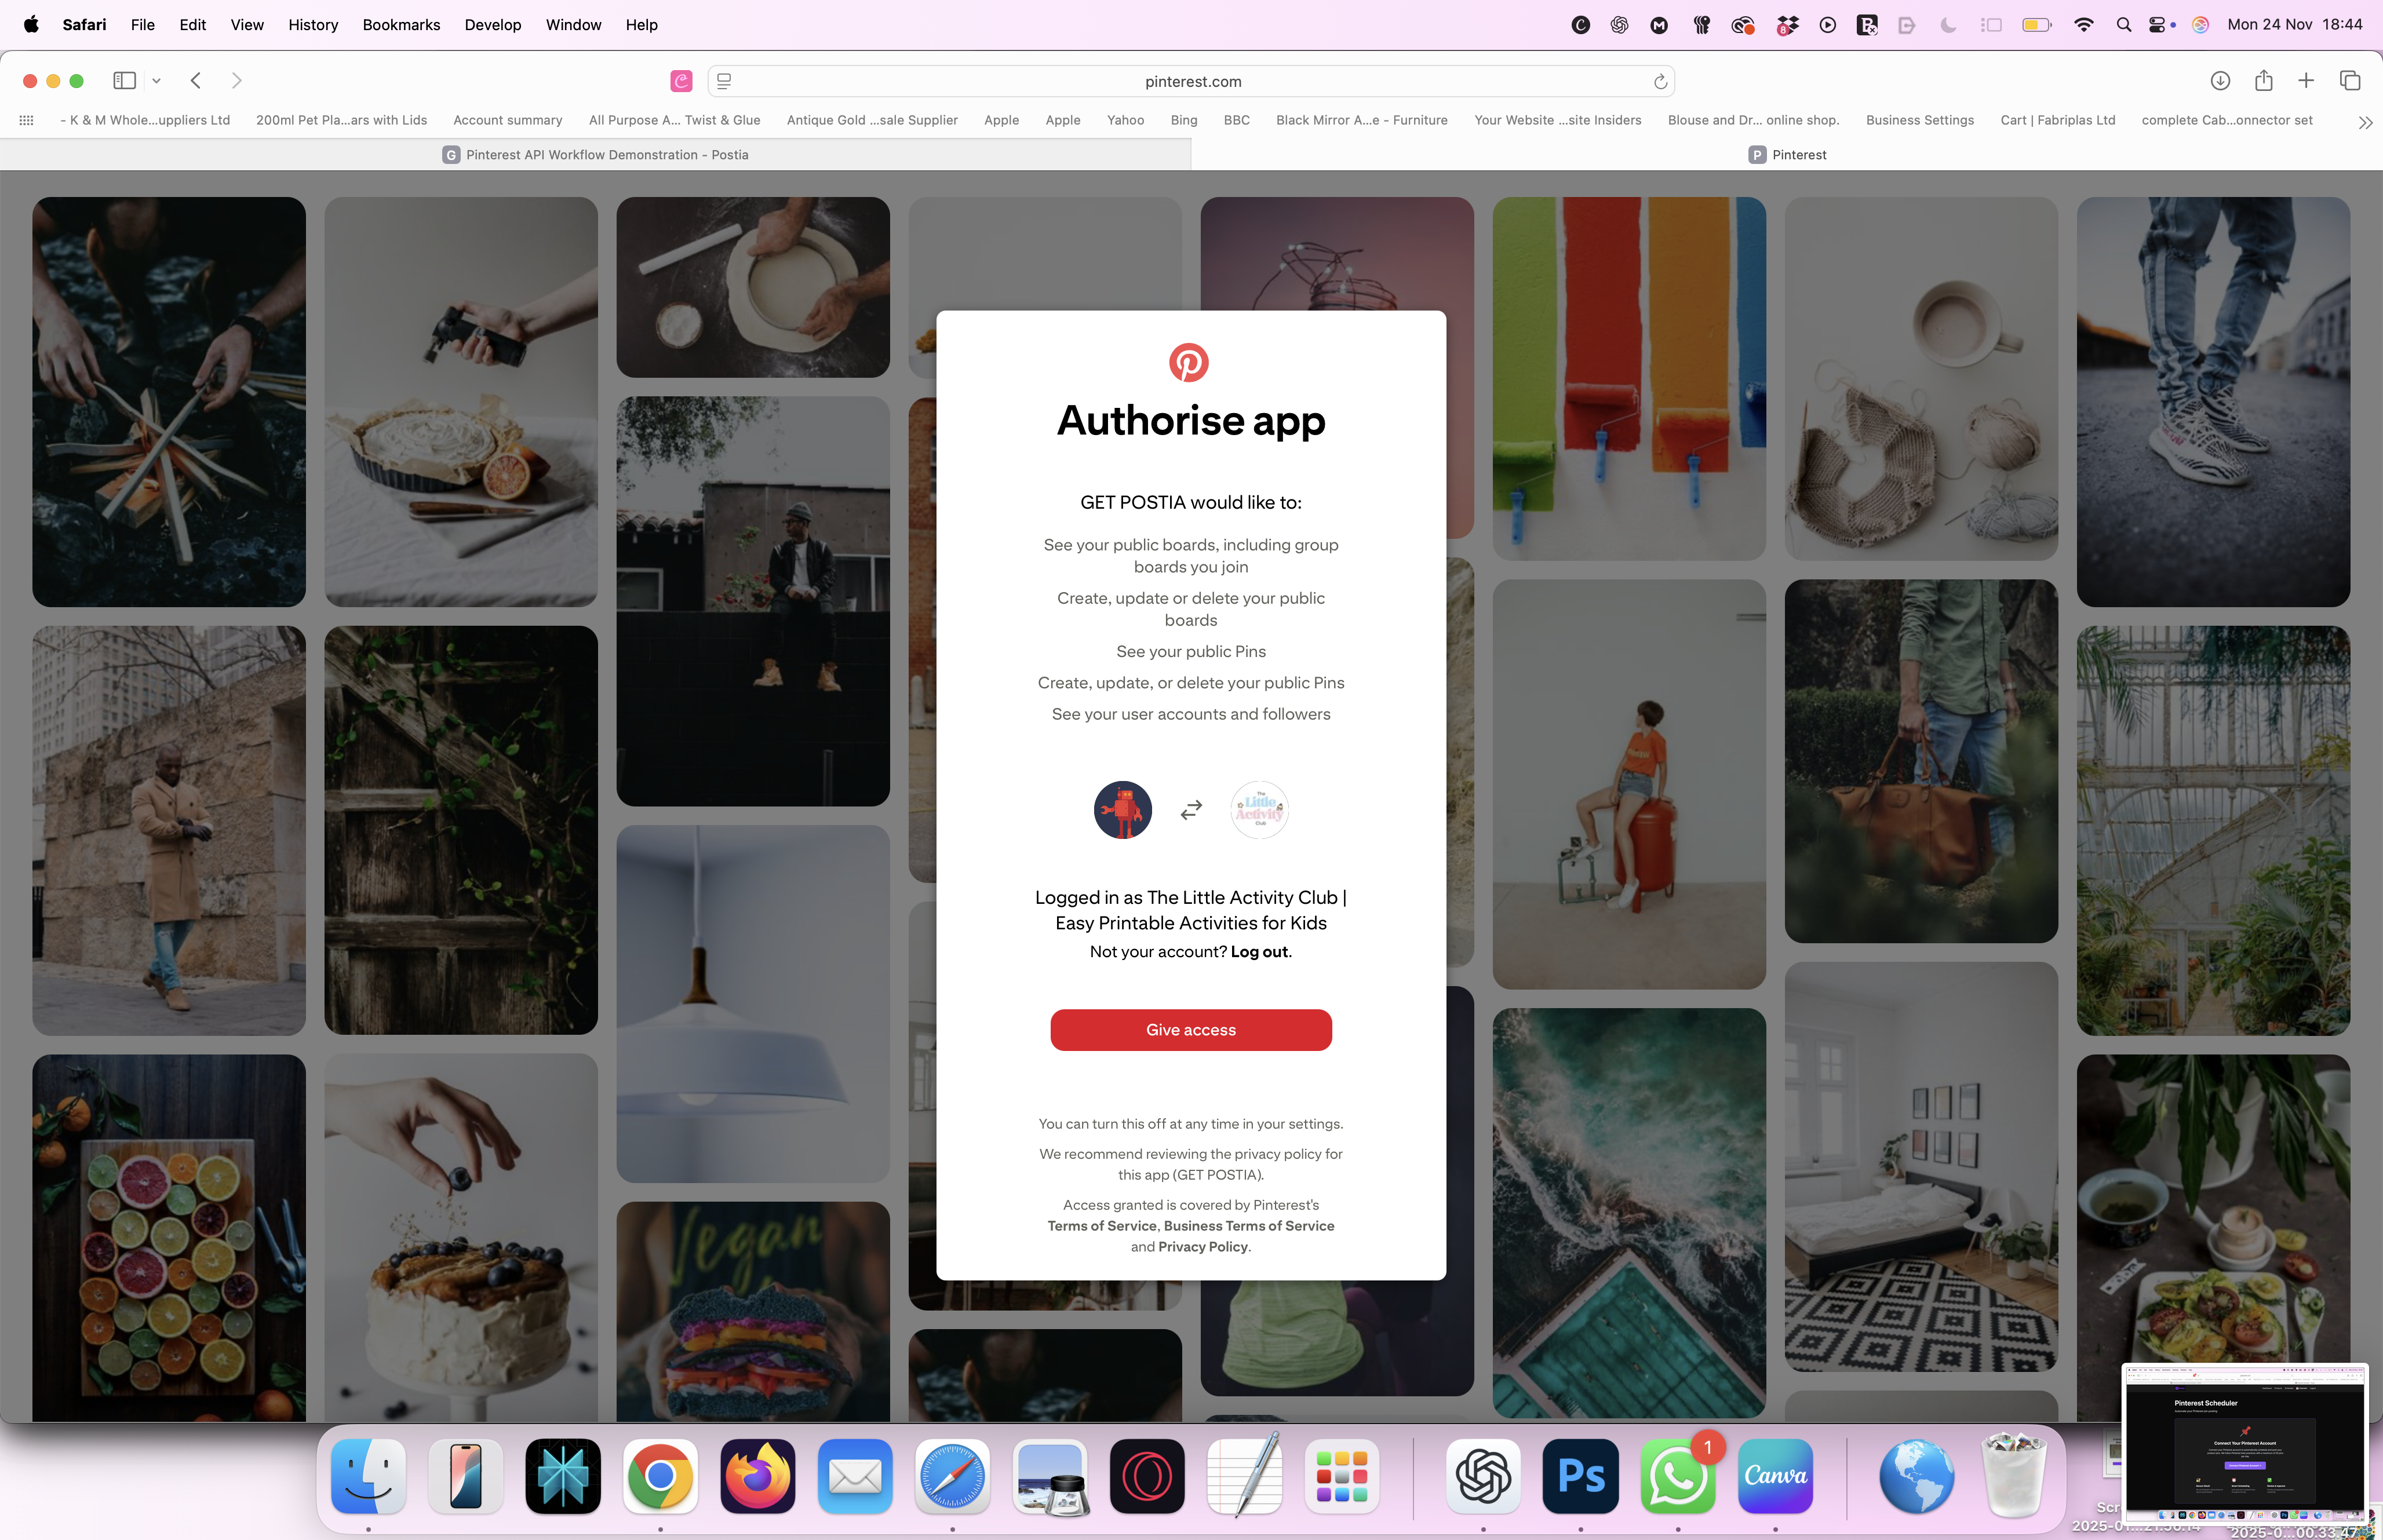This screenshot has width=2383, height=1540.
Task: Open WhatsApp with the notification badge
Action: coord(1677,1476)
